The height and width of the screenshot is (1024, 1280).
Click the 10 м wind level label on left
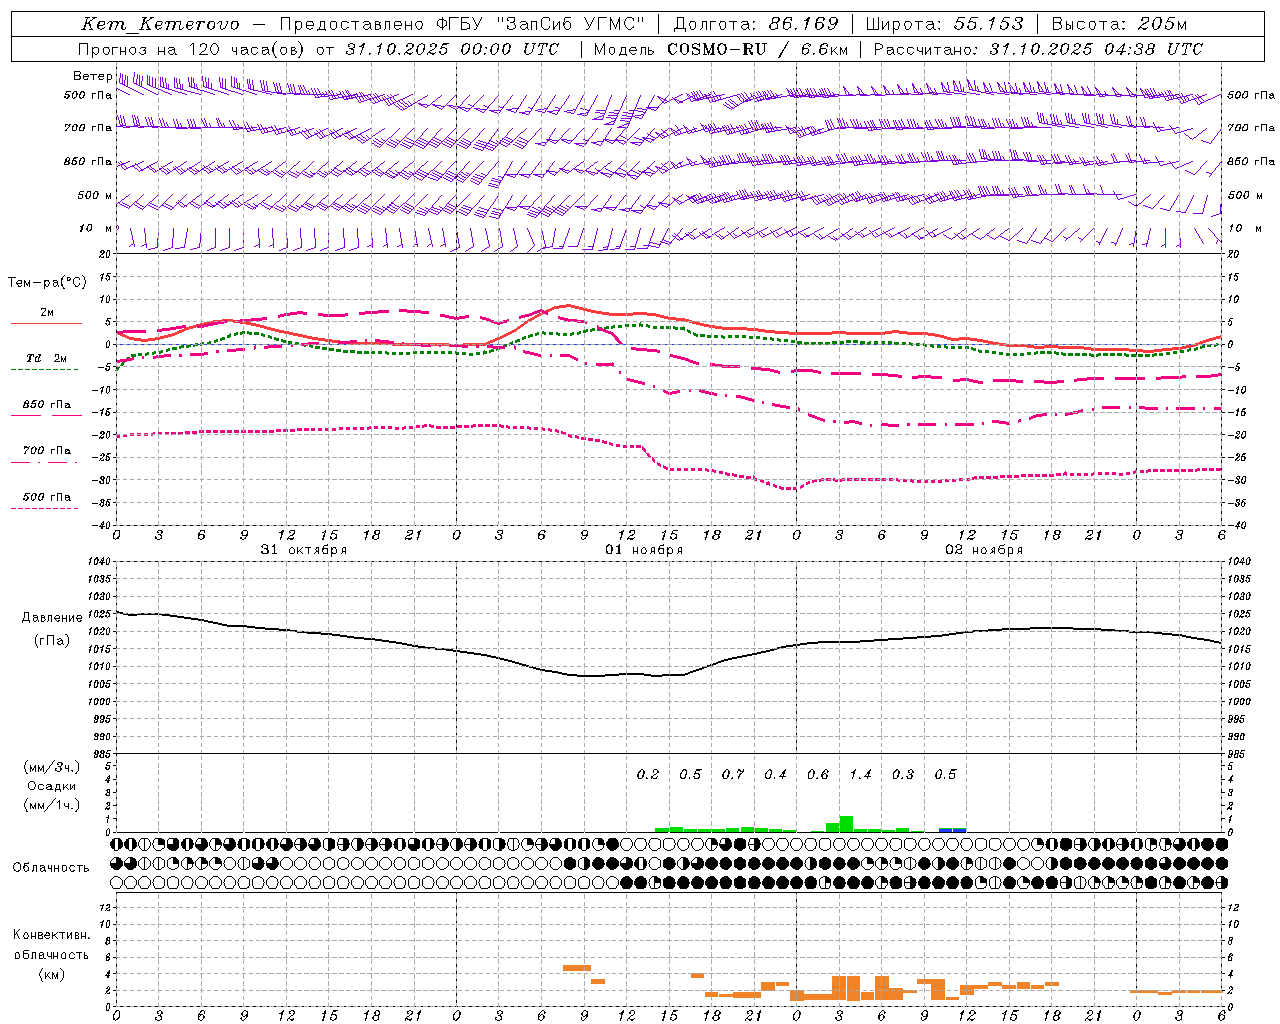coord(96,228)
